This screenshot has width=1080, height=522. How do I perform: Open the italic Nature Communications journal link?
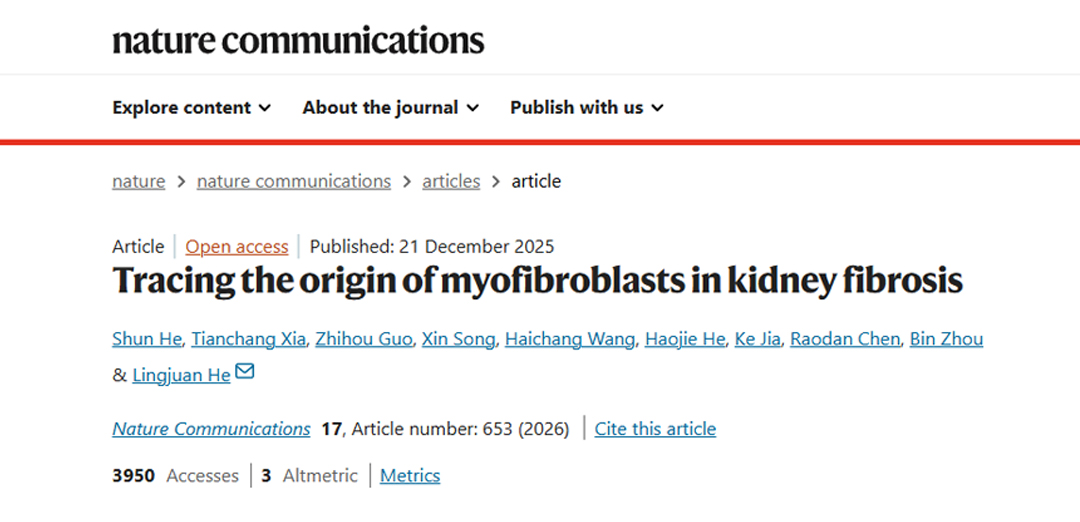tap(211, 429)
